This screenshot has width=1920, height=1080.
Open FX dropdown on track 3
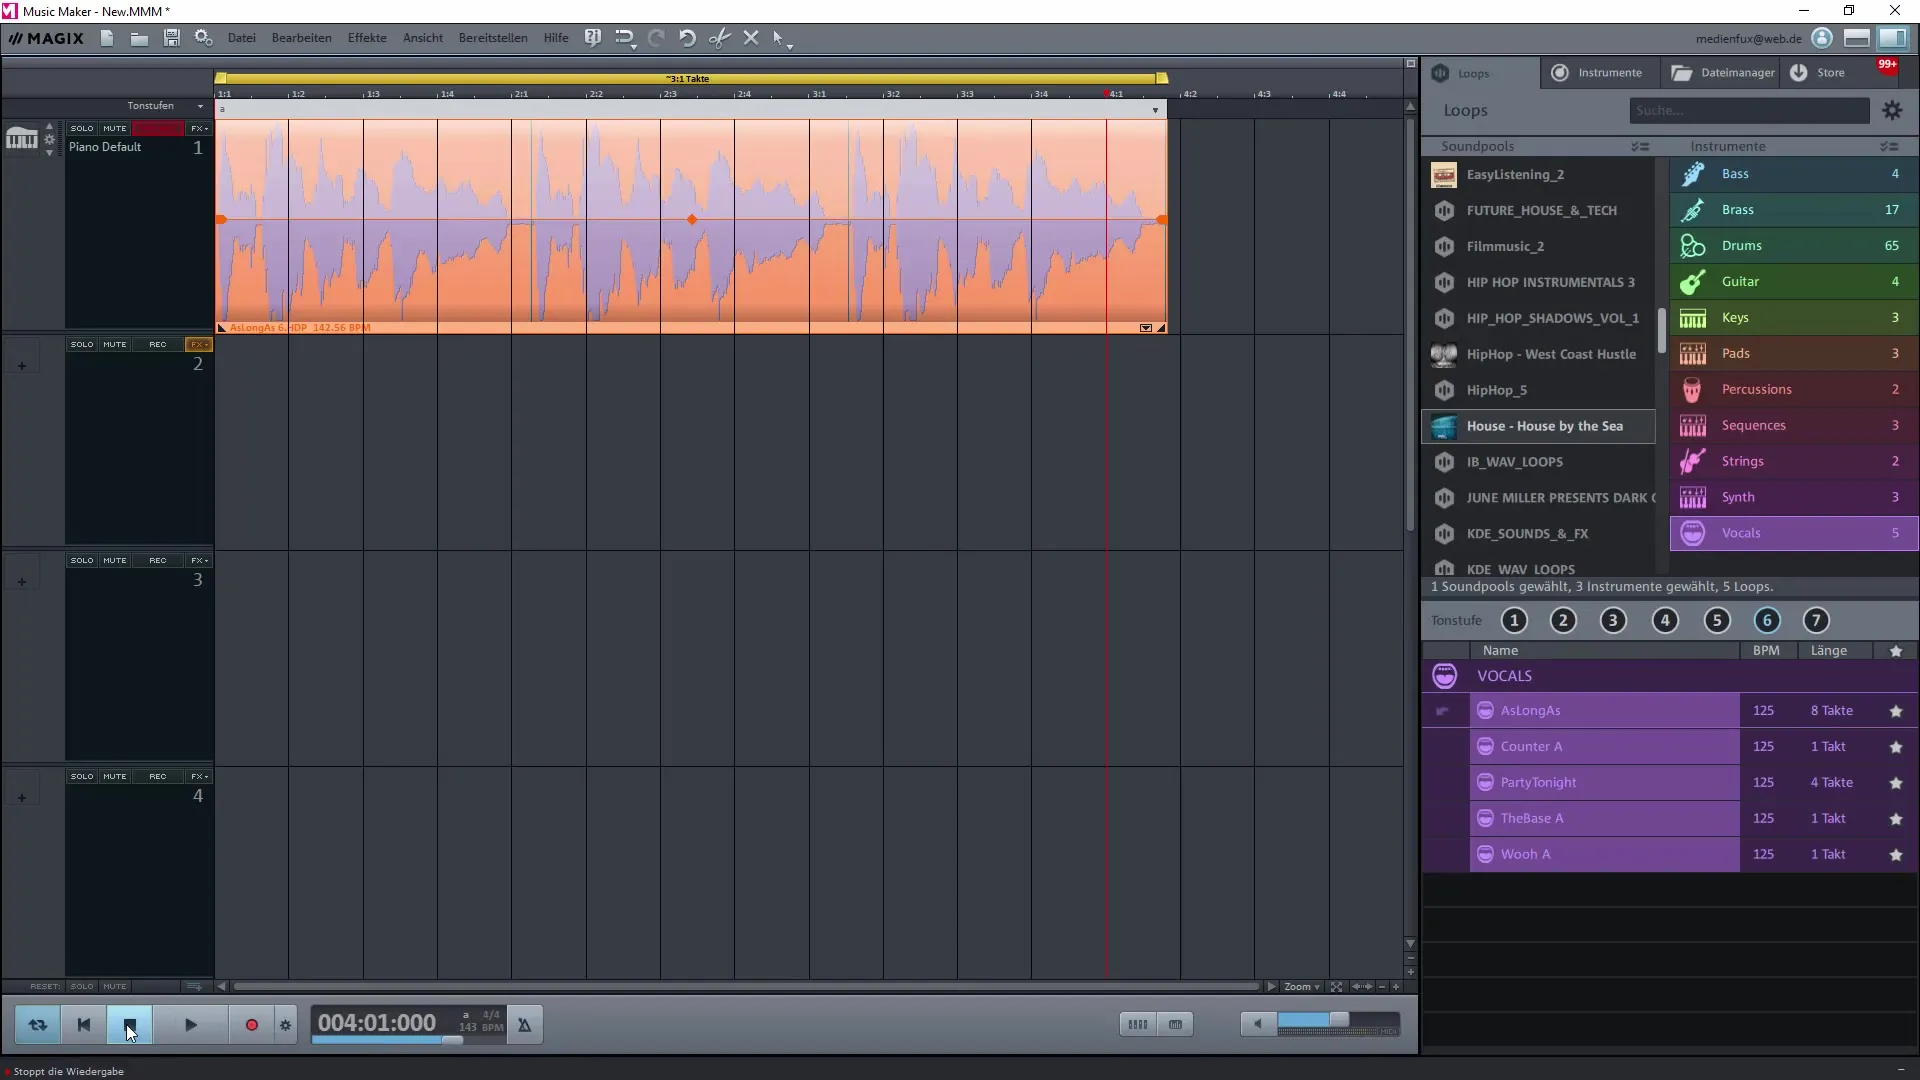click(199, 560)
